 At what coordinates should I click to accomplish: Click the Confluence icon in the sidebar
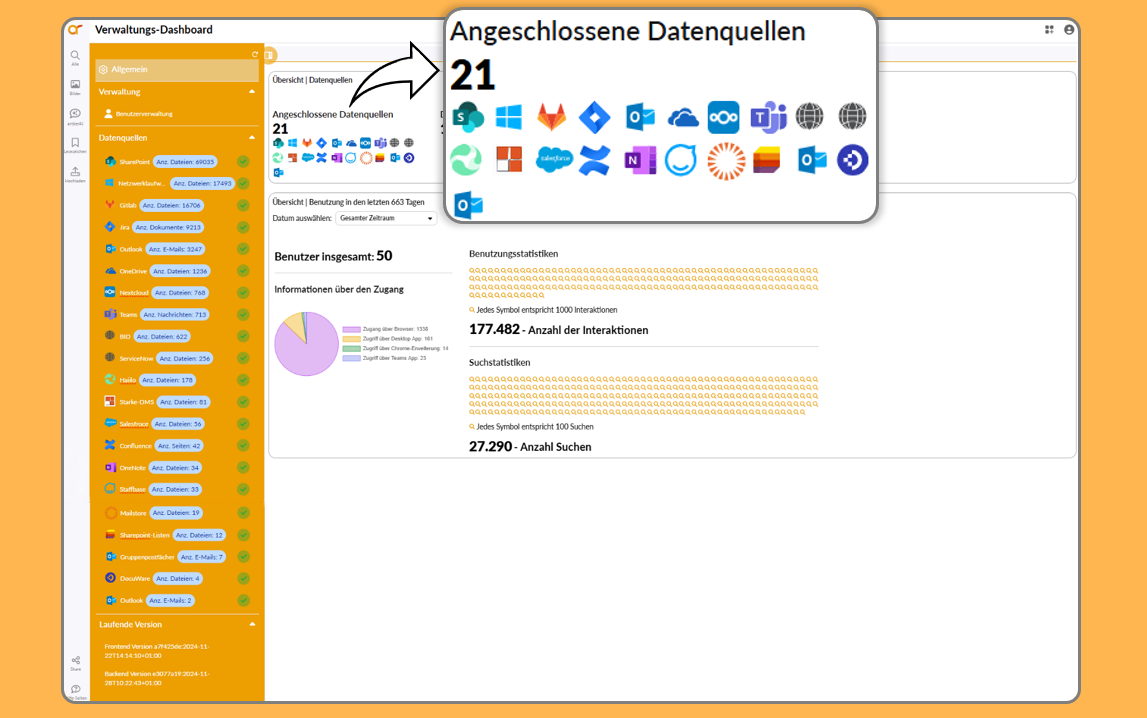tap(110, 445)
